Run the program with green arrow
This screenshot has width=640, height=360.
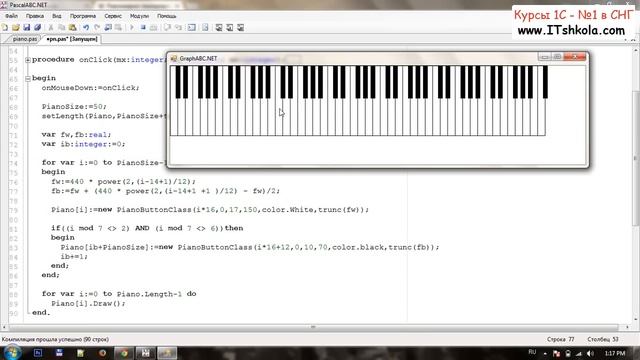tap(131, 27)
